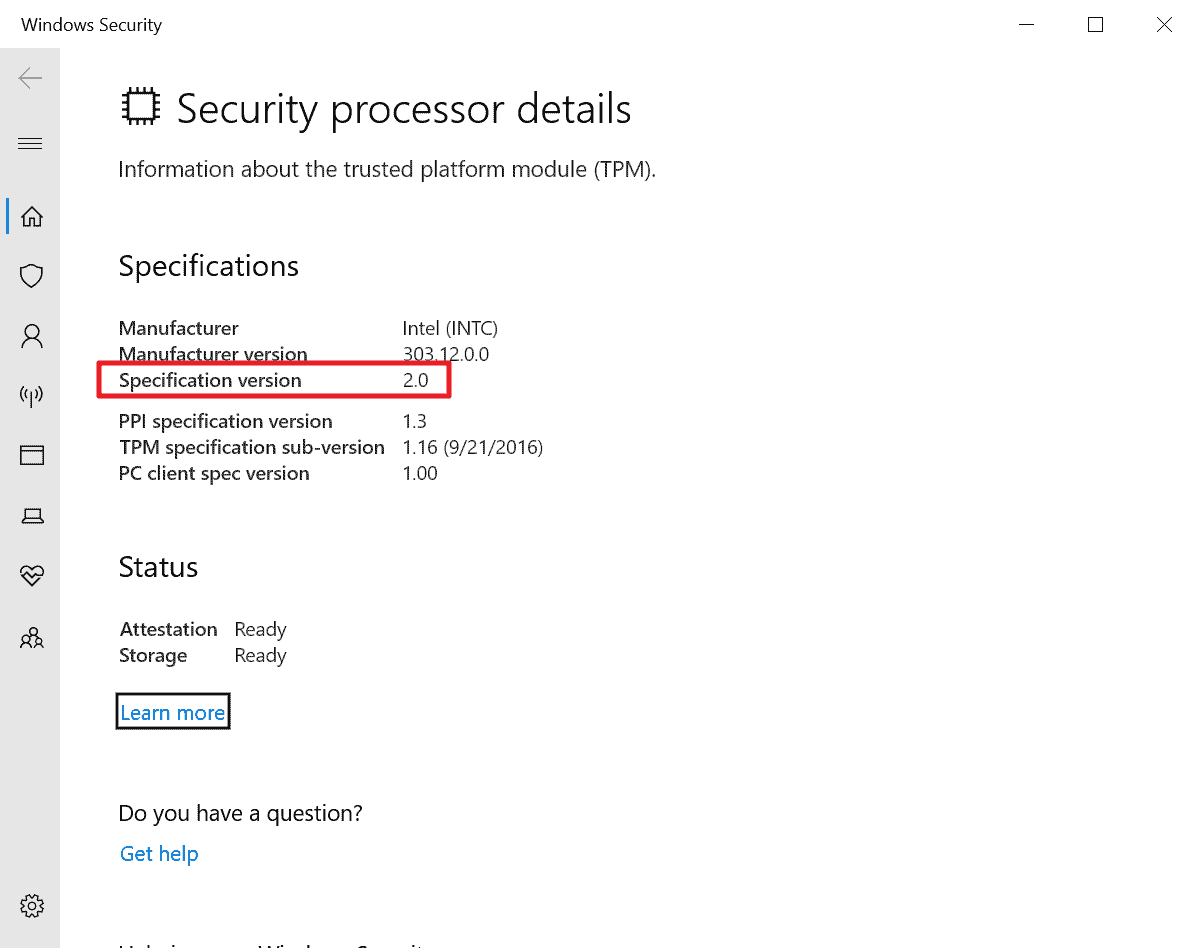Maximize the Windows Security window

[1095, 25]
